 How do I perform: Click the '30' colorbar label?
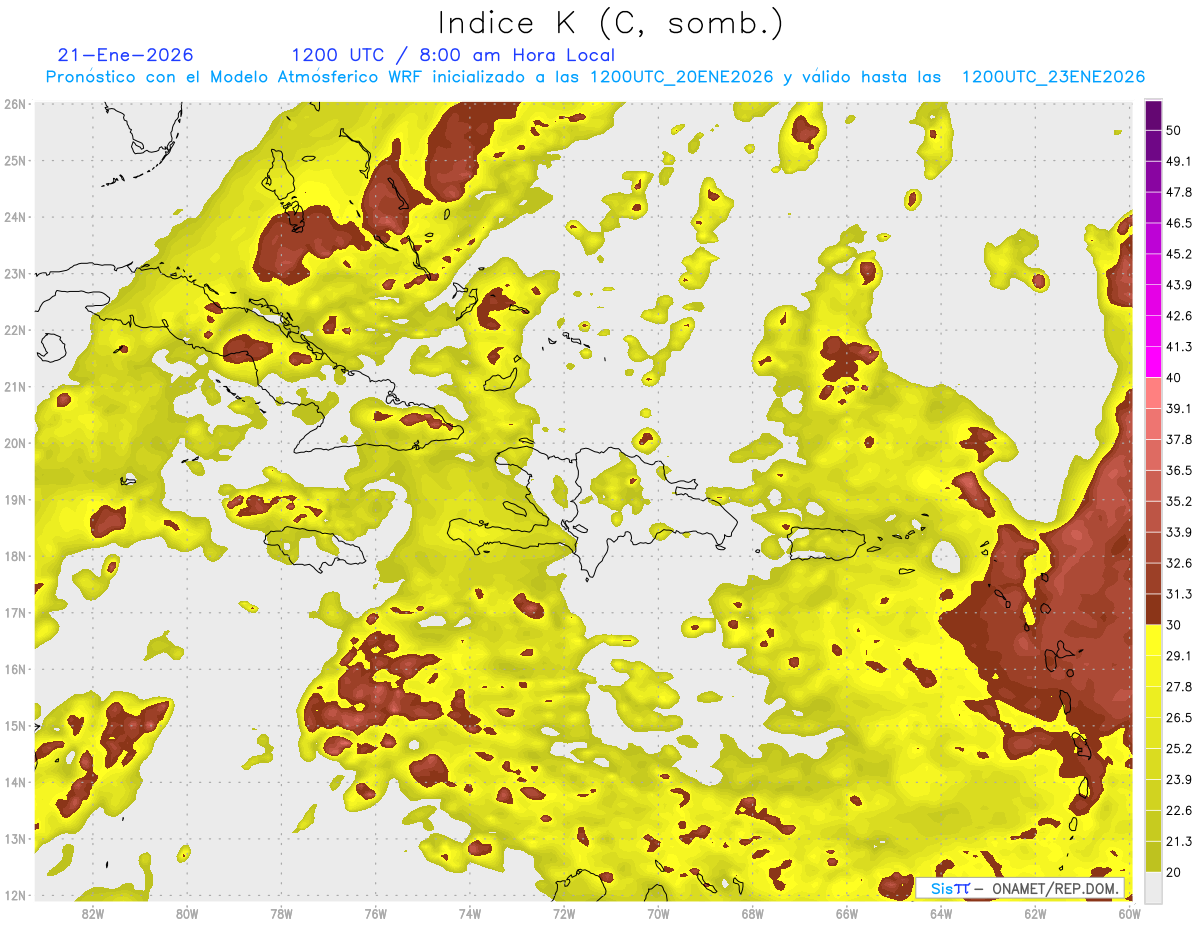(x=1176, y=625)
